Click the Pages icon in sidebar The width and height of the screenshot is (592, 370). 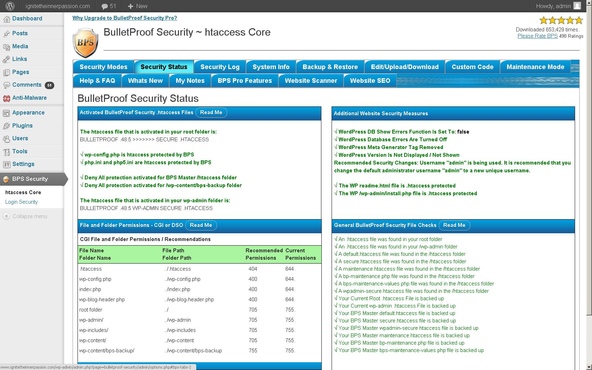click(6, 72)
